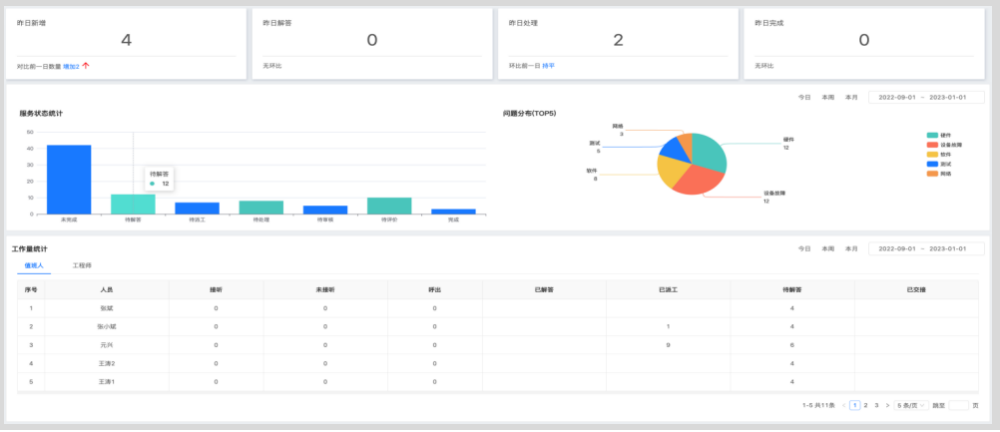Click the red up-arrow trend icon
The image size is (1000, 432).
[x=86, y=65]
